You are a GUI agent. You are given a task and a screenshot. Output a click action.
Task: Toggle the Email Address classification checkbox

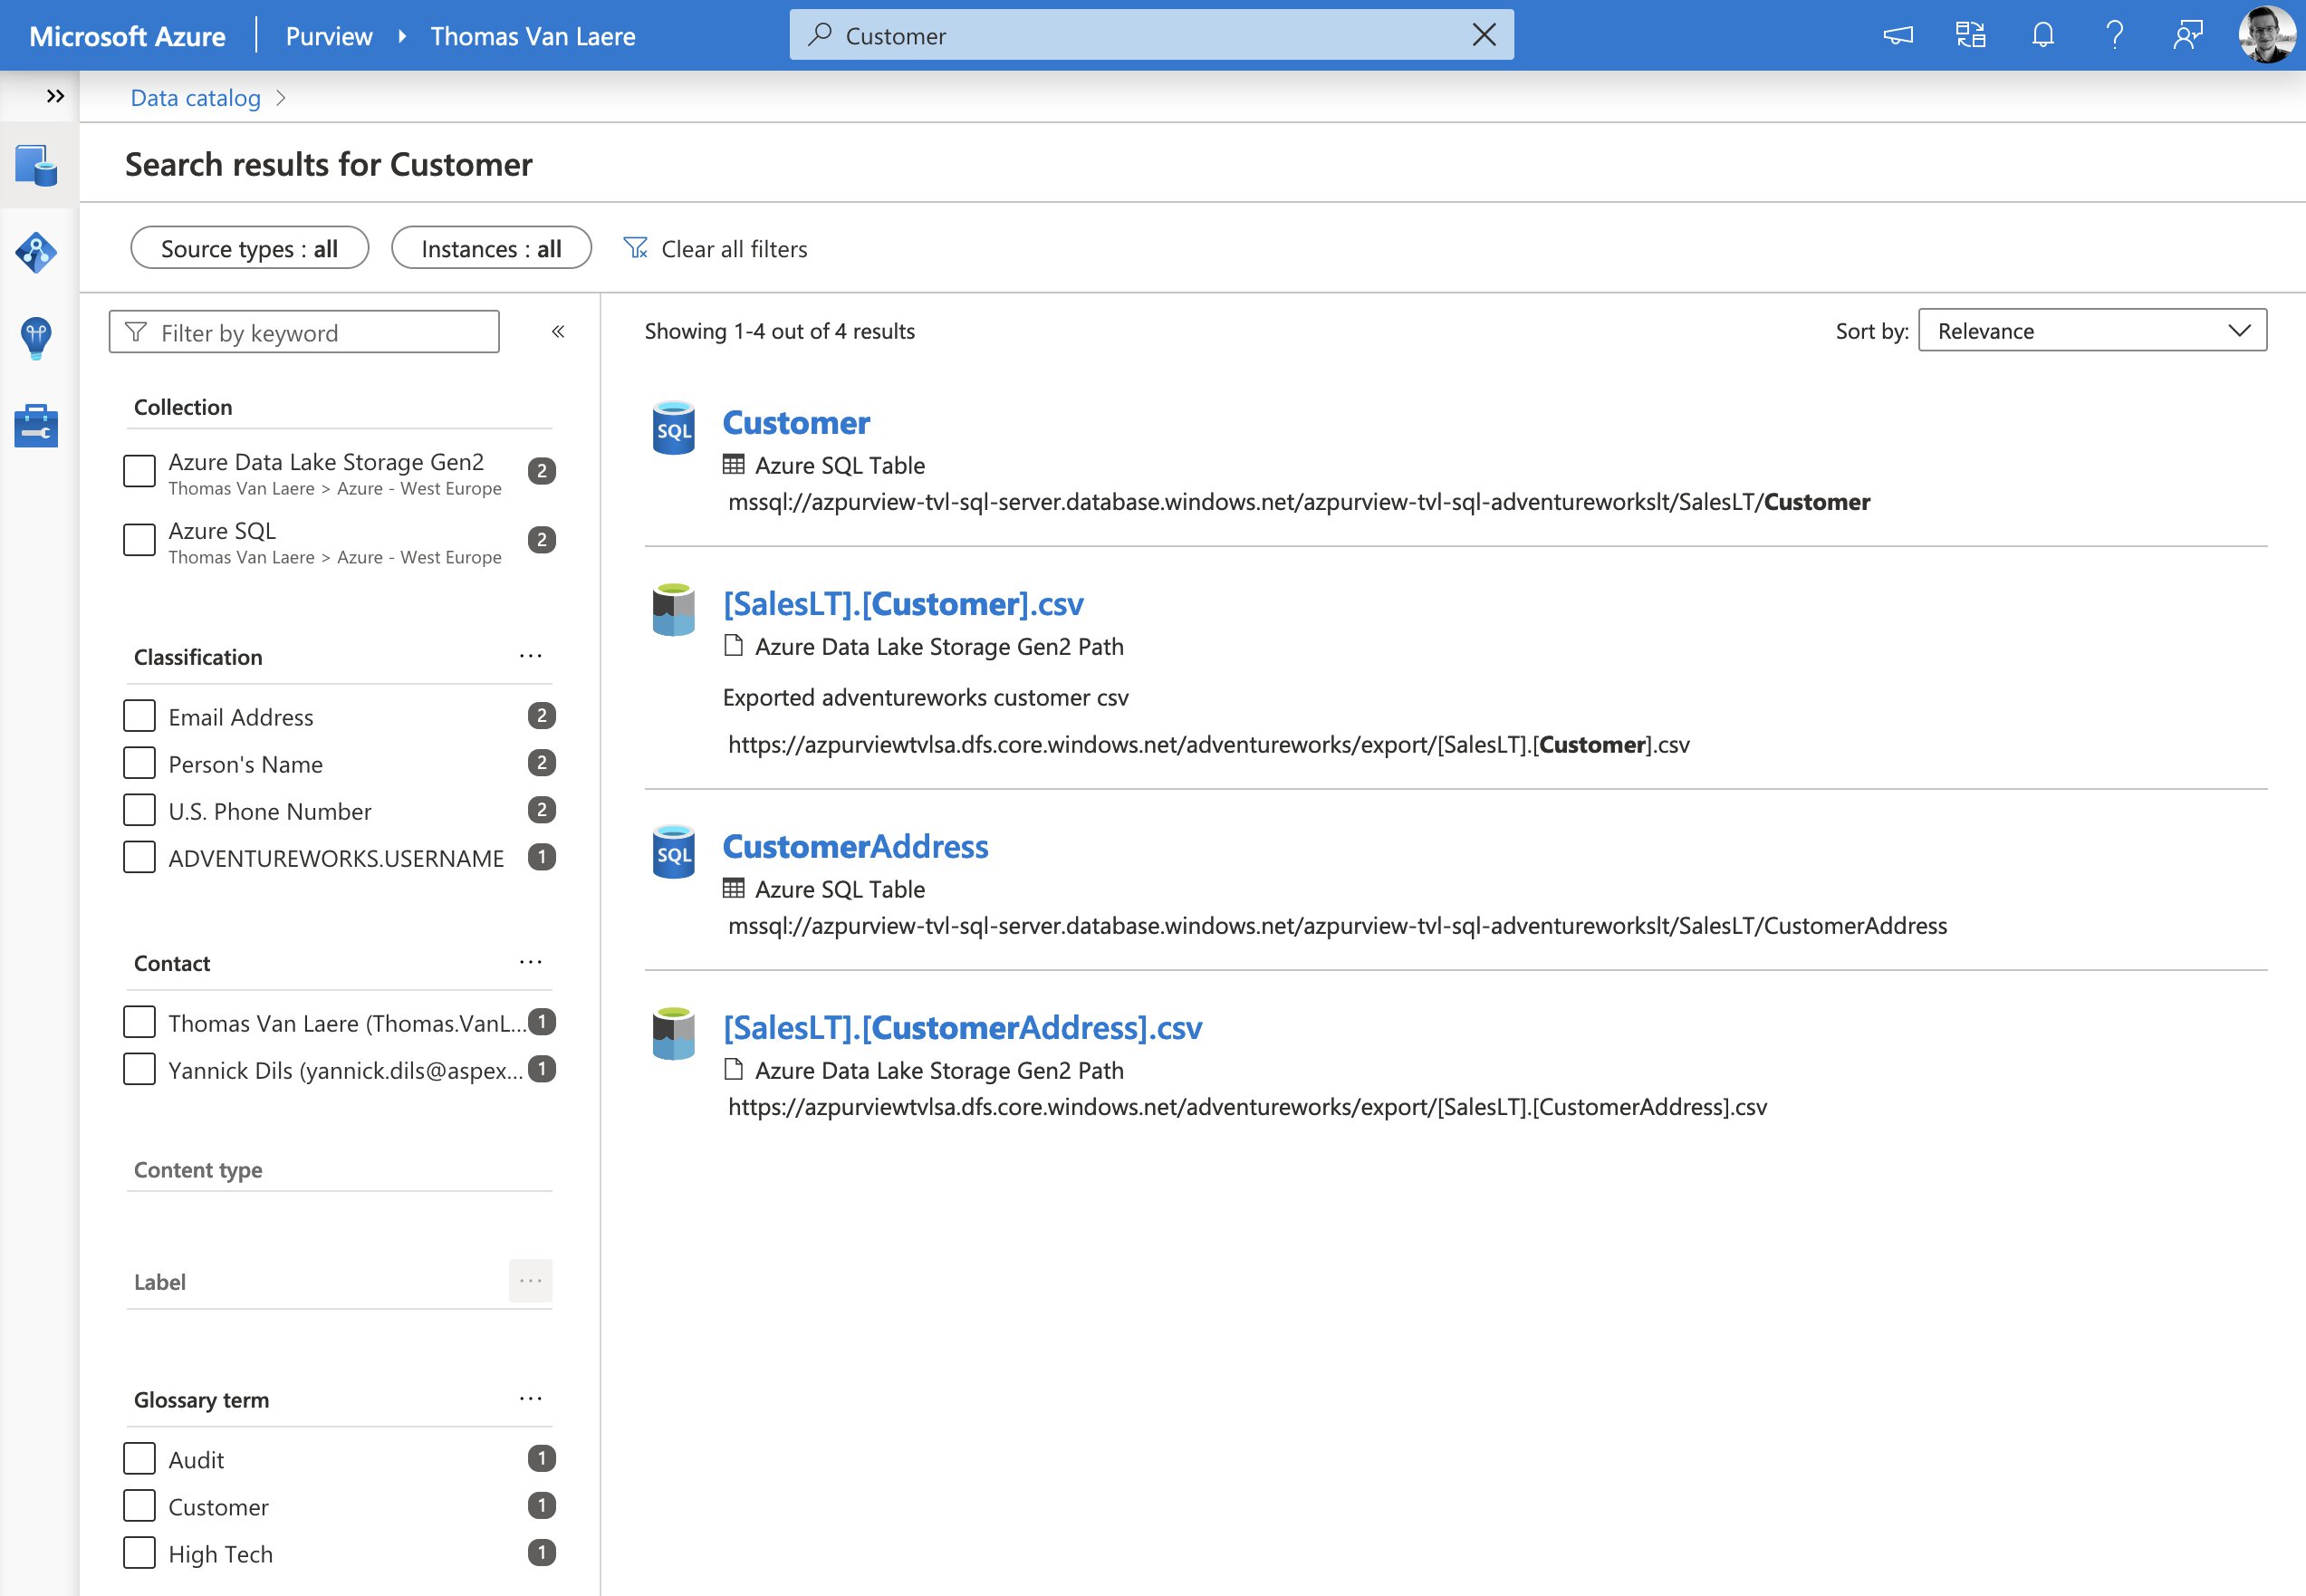click(x=139, y=715)
